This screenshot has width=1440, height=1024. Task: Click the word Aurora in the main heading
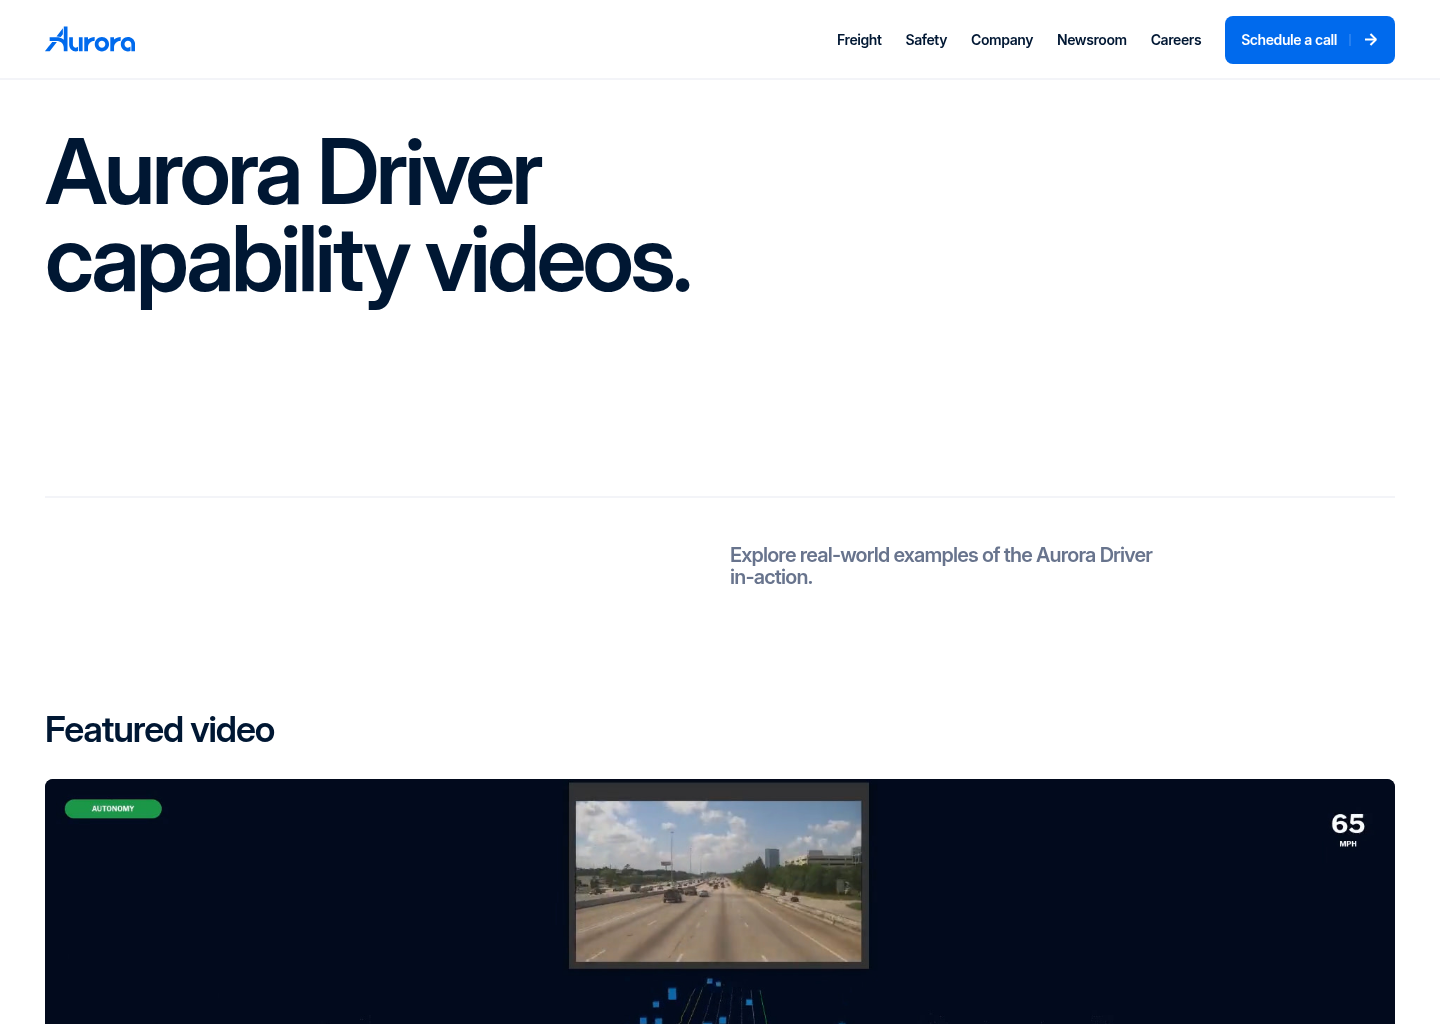pos(173,174)
